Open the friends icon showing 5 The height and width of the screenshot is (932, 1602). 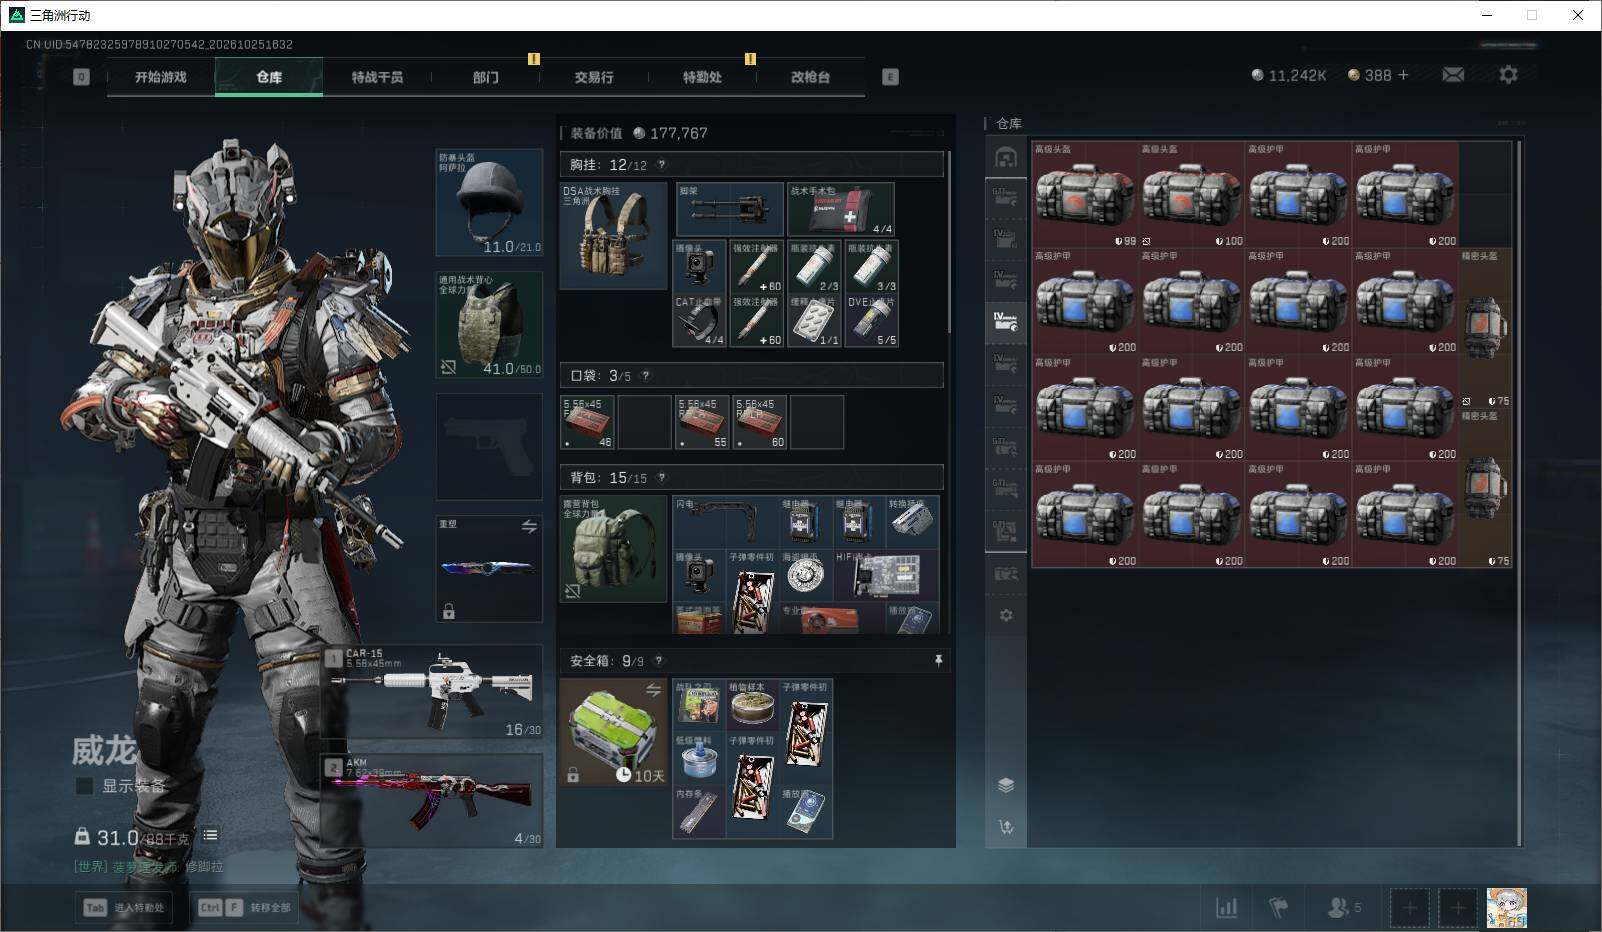[1344, 908]
